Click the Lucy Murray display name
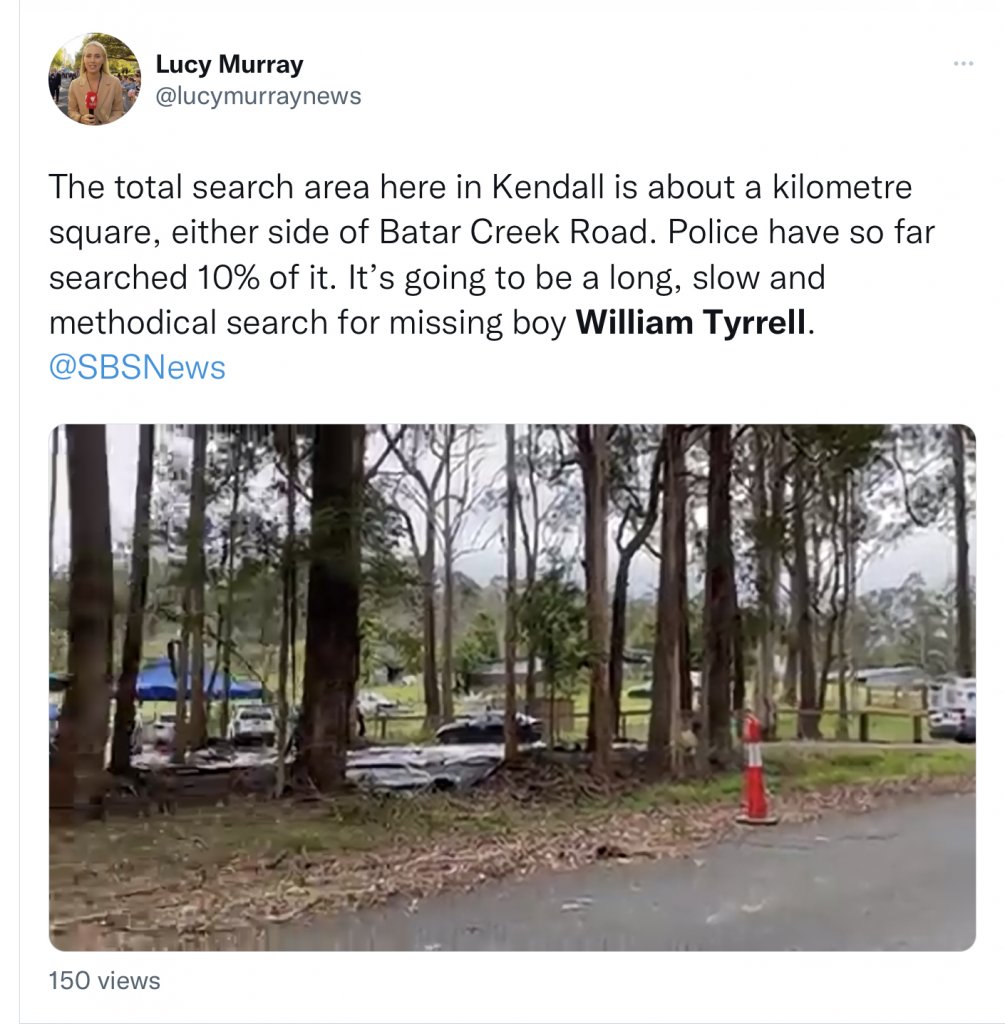1005x1024 pixels. coord(229,64)
